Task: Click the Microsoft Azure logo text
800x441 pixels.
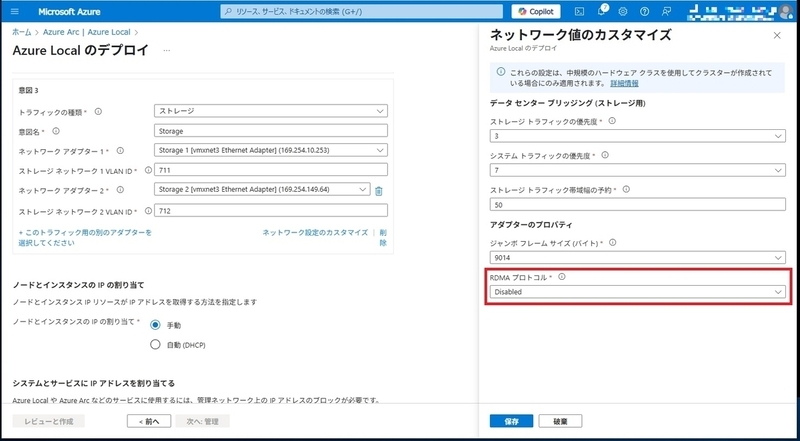Action: (69, 11)
